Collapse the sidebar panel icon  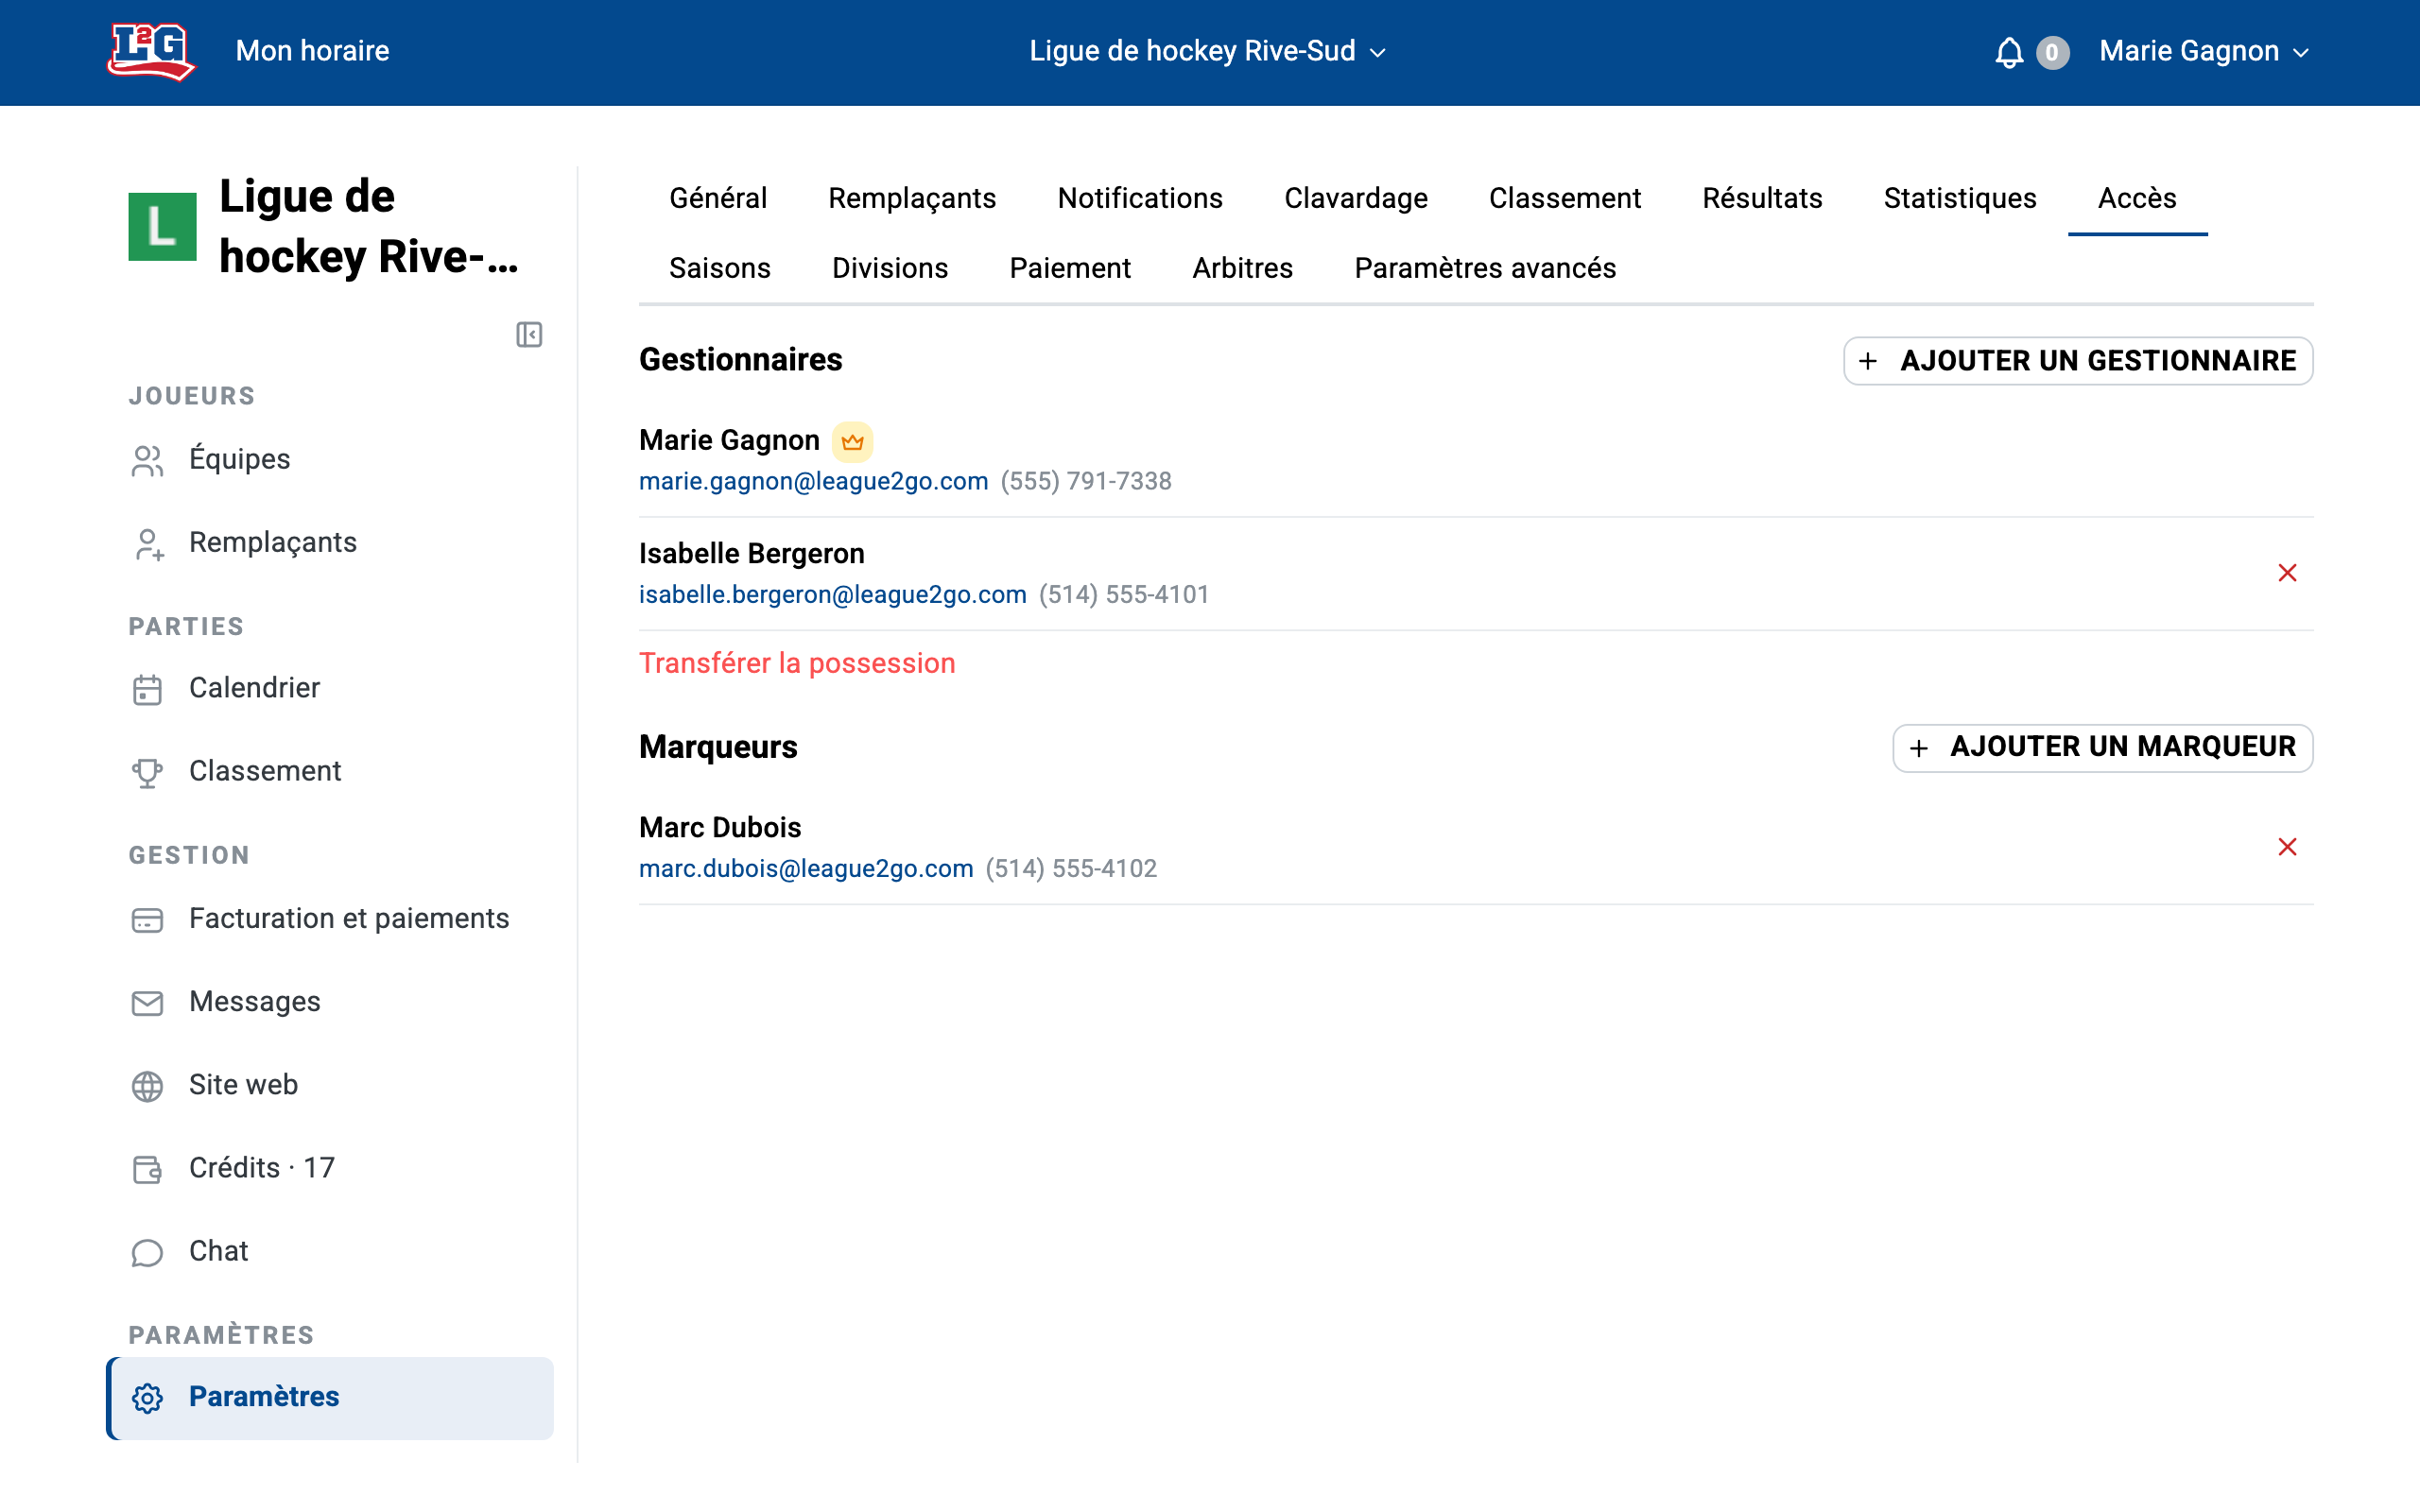tap(529, 334)
